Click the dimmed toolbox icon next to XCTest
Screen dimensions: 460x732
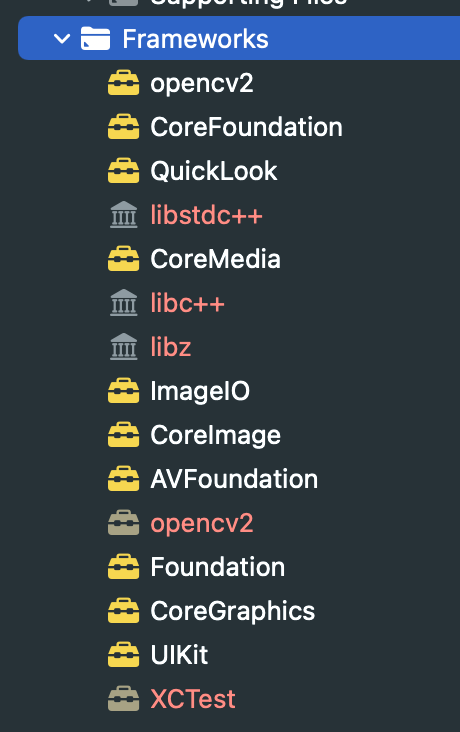123,698
